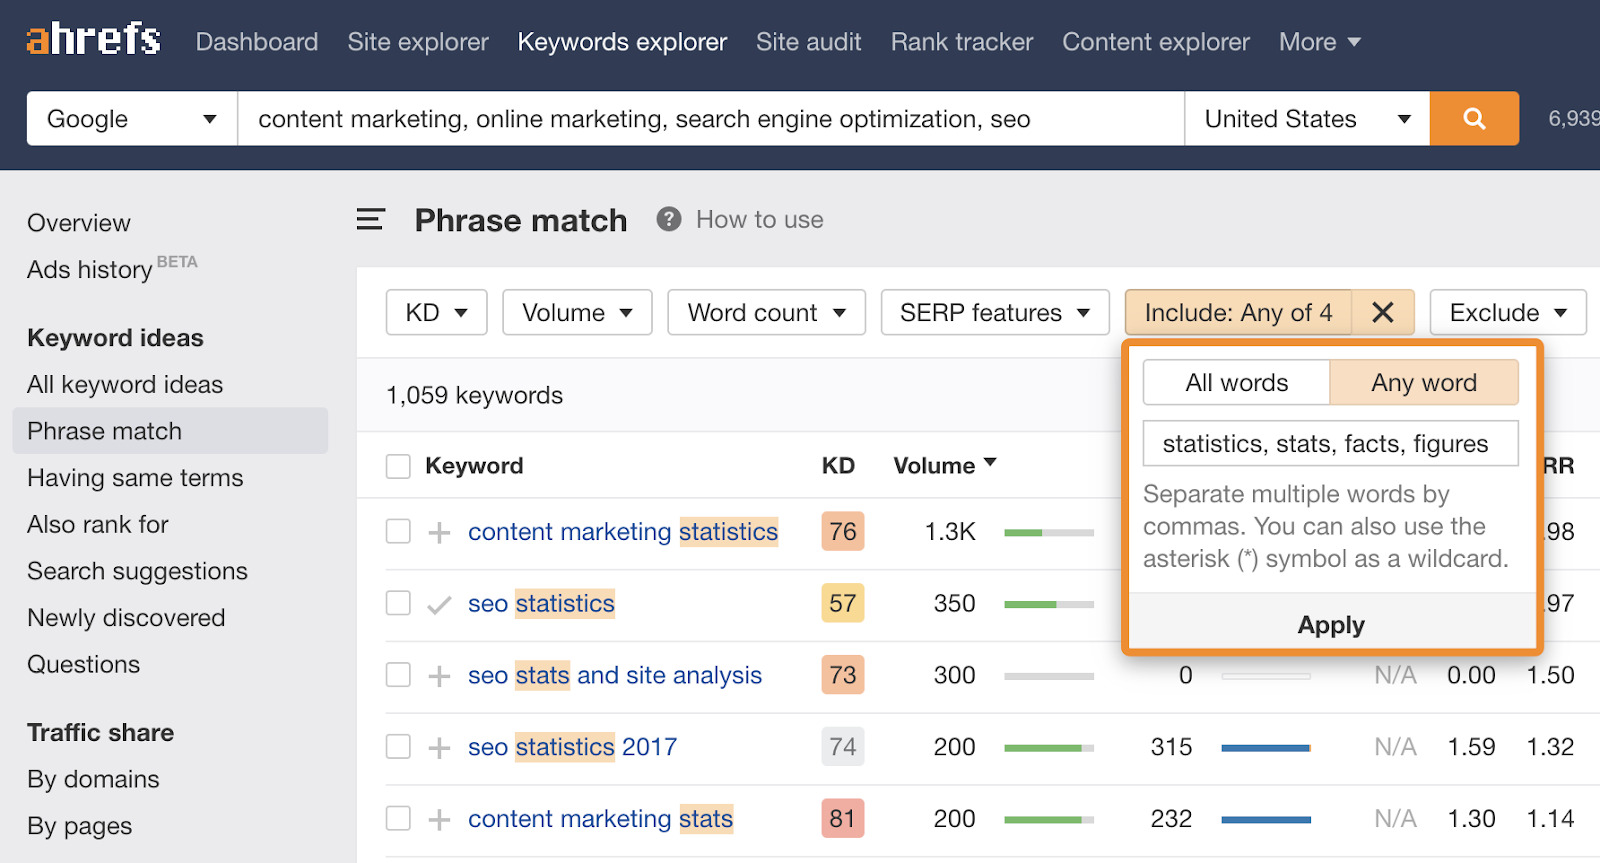The height and width of the screenshot is (863, 1600).
Task: Open Overview in the sidebar
Action: coord(79,223)
